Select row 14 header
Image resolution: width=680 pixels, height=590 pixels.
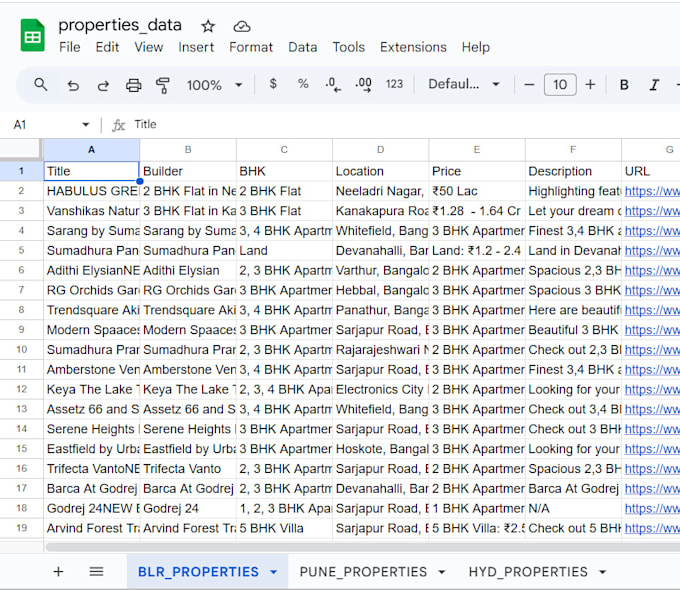coord(21,429)
